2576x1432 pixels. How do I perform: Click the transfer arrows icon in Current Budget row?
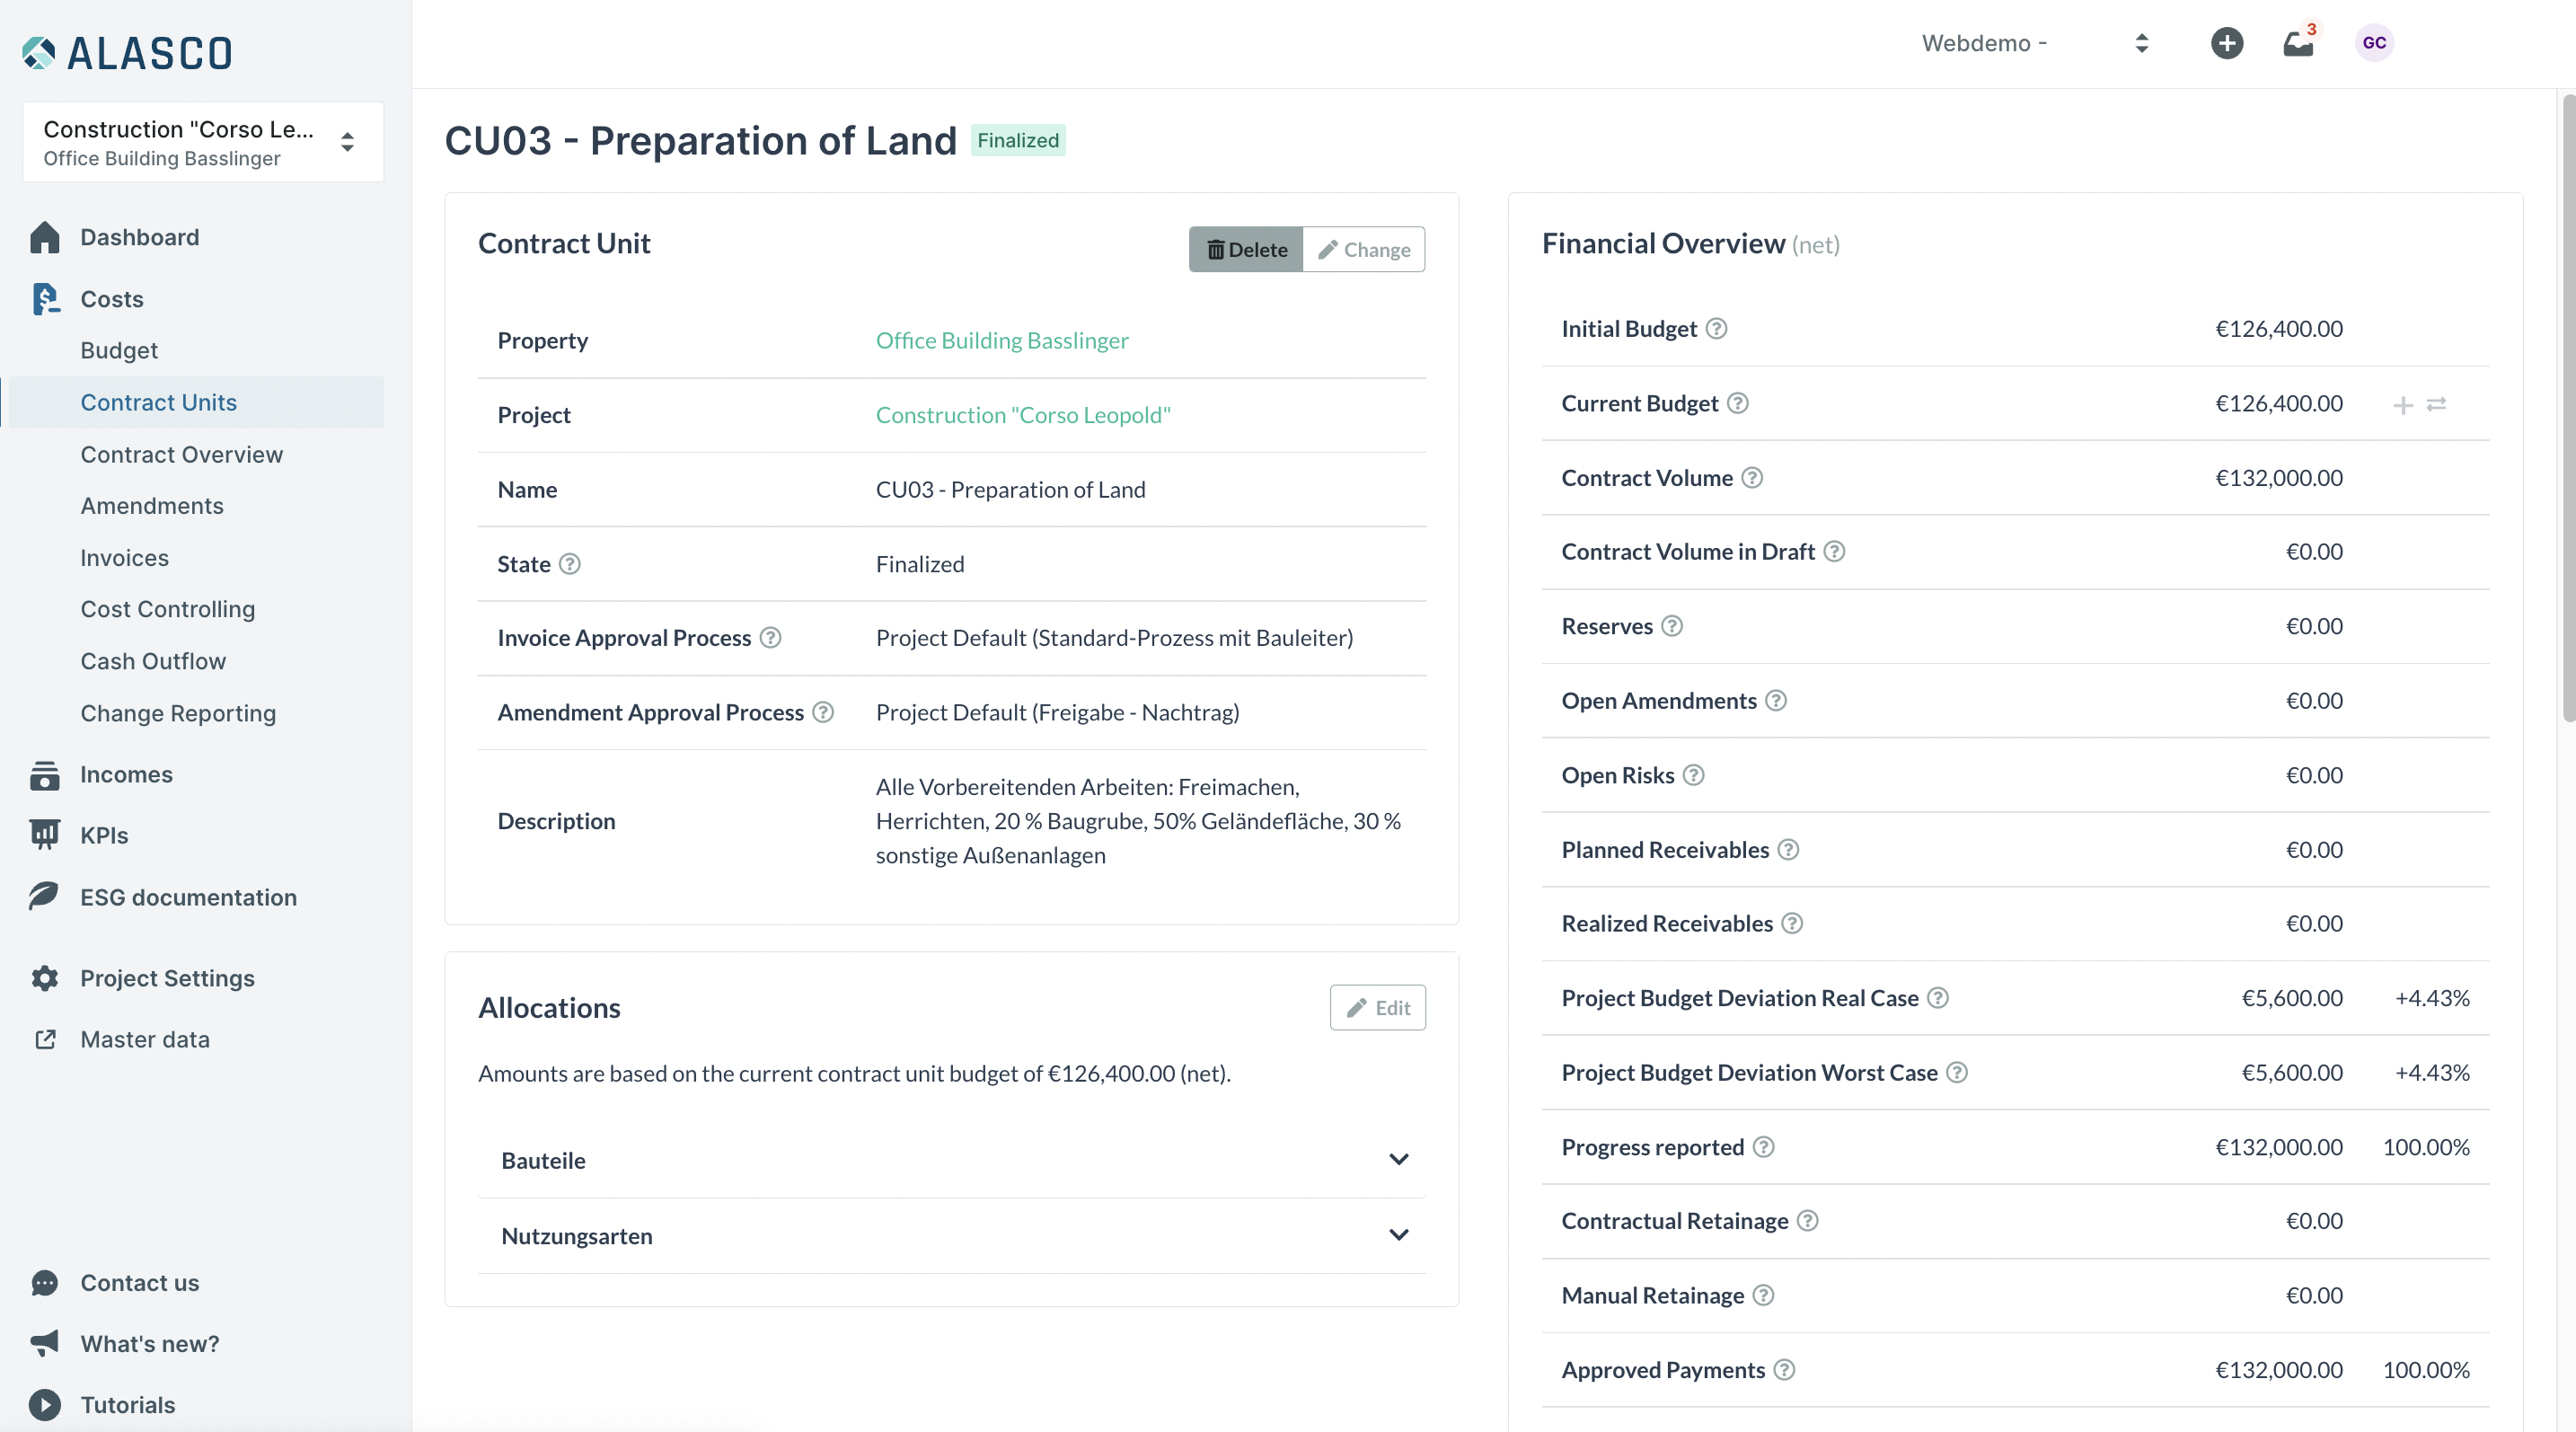[x=2437, y=404]
